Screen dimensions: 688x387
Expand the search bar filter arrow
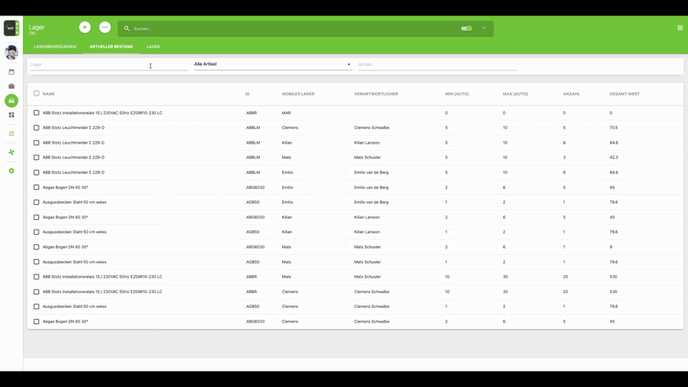(484, 29)
